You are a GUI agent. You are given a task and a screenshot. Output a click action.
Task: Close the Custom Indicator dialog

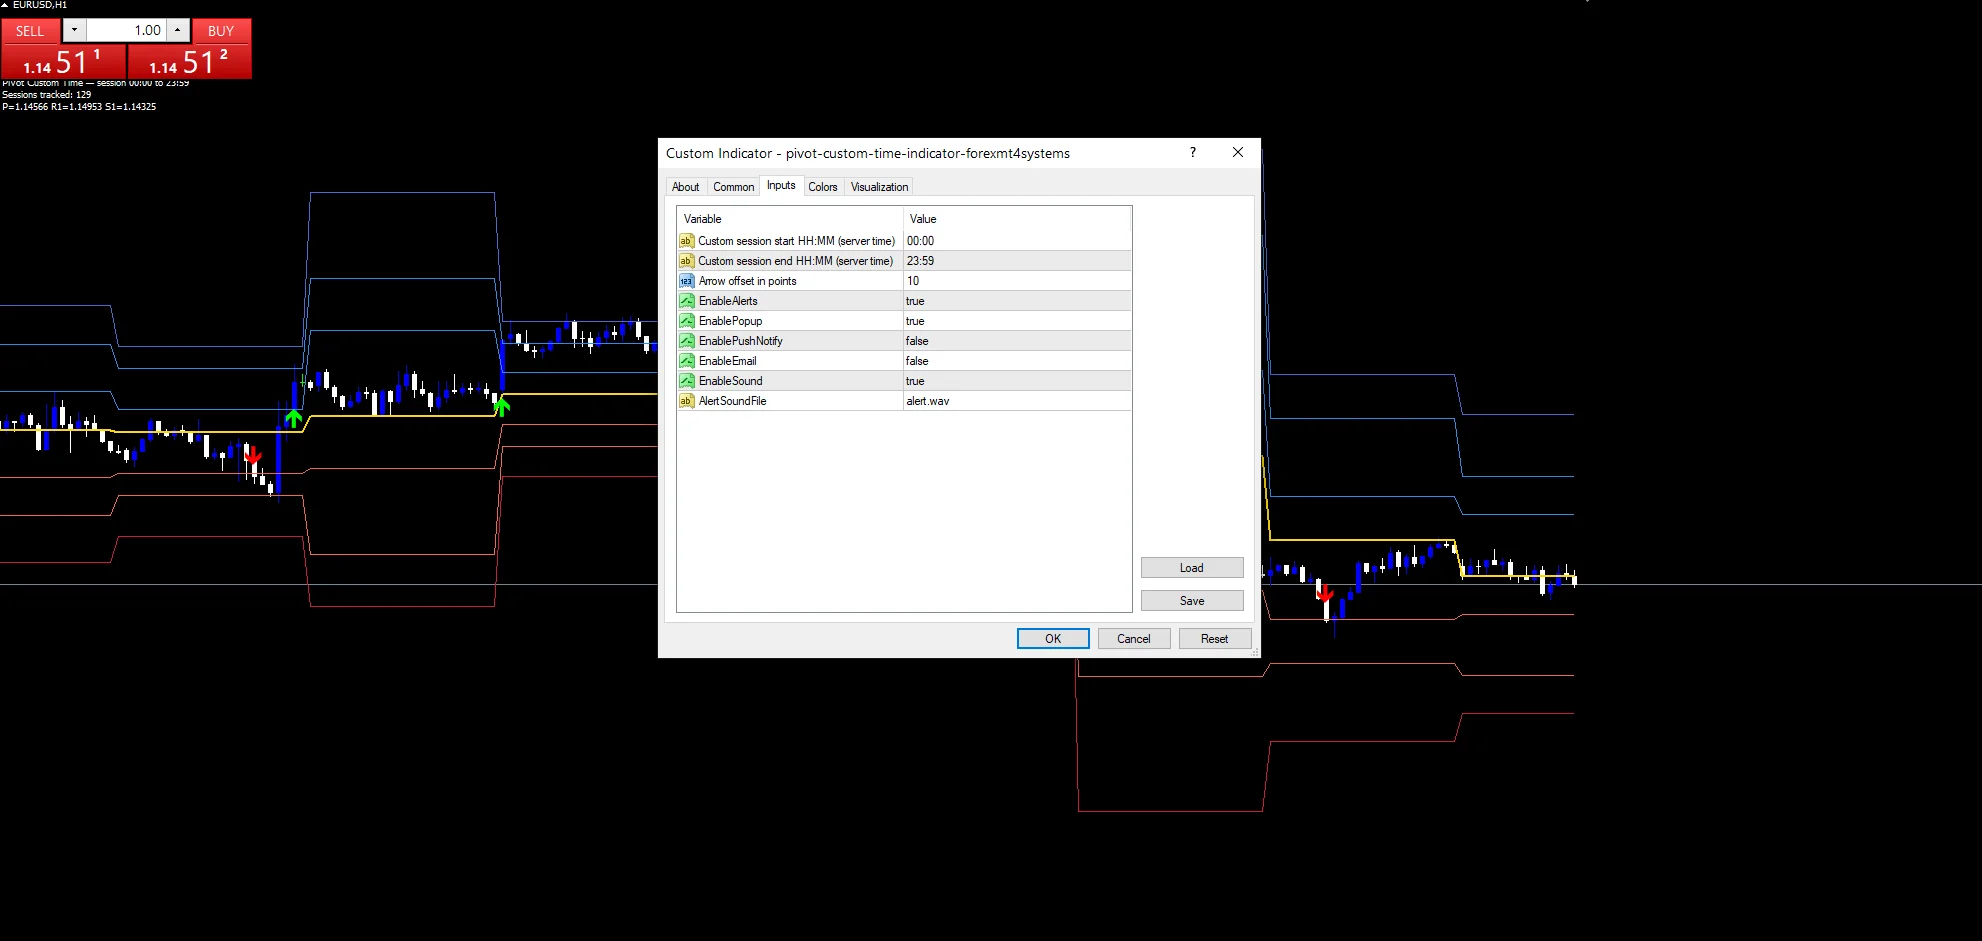point(1238,152)
